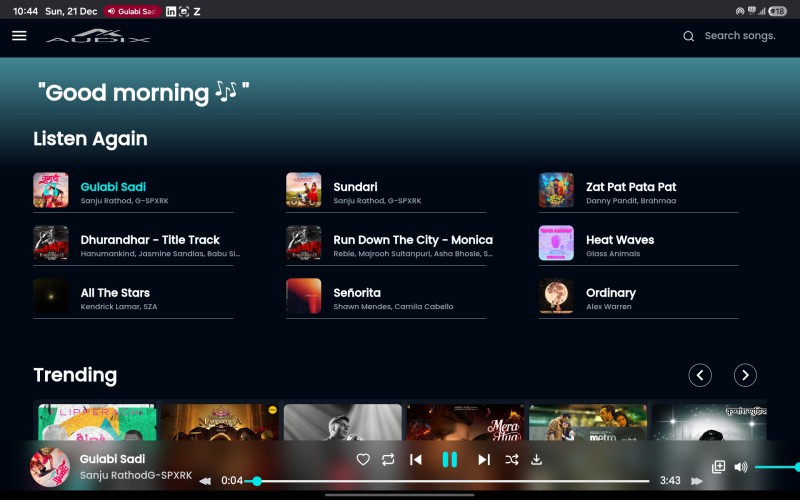The image size is (800, 500).
Task: Click the fast-forward icon beside song duration
Action: point(697,481)
